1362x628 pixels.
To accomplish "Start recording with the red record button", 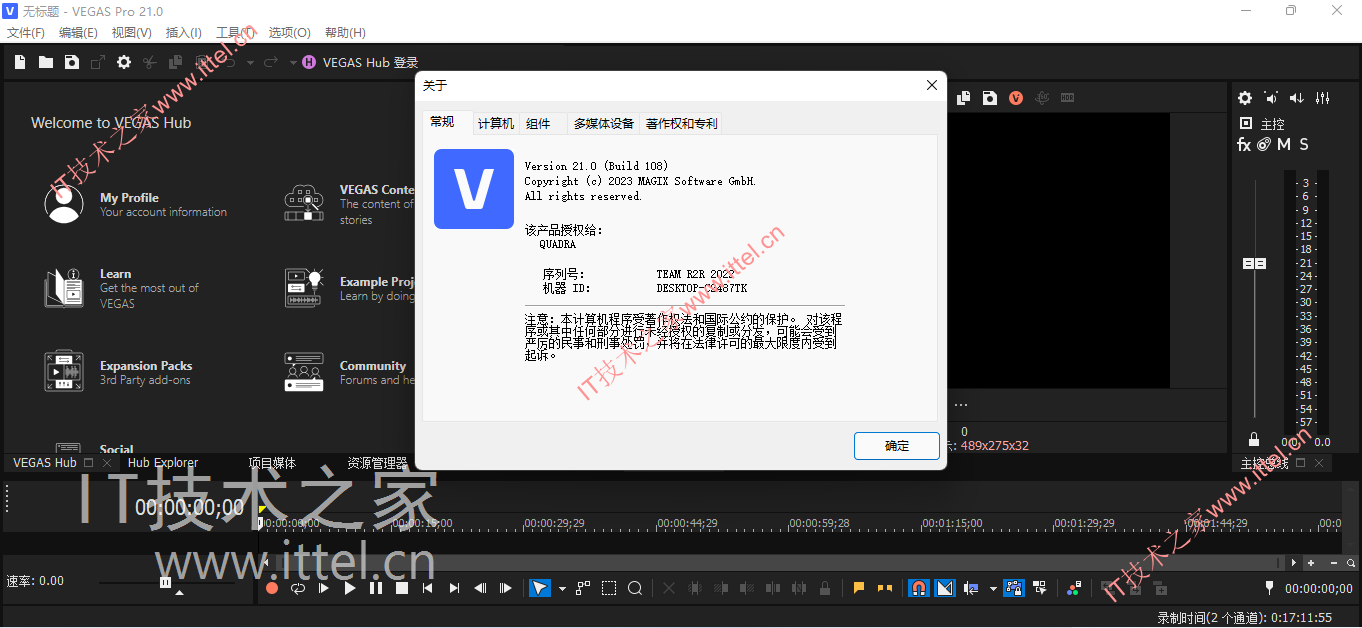I will click(x=272, y=588).
